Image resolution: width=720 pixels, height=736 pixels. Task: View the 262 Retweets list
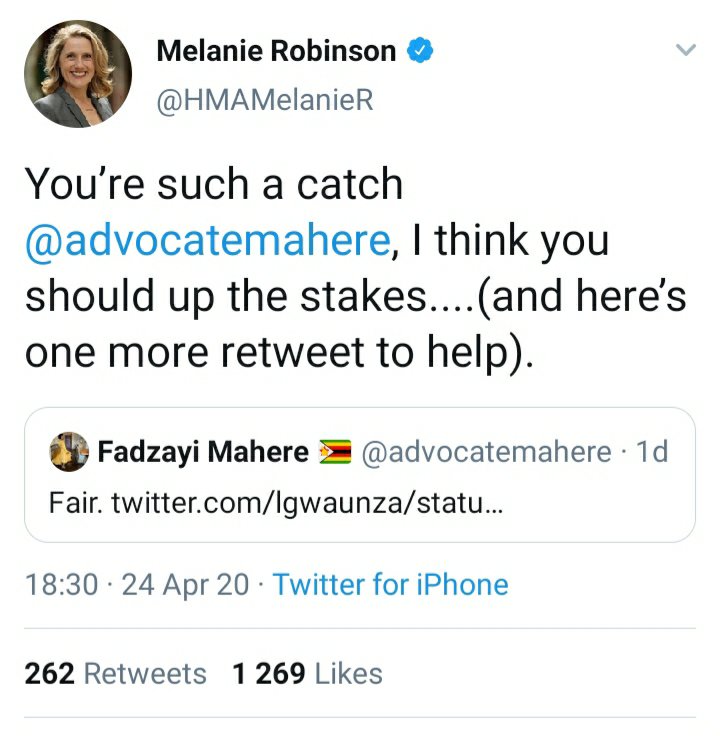[115, 673]
